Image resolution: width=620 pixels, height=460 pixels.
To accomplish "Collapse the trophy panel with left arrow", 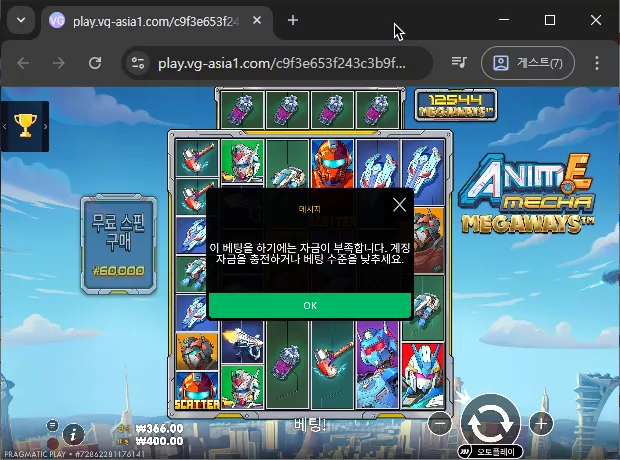I will click(5, 127).
